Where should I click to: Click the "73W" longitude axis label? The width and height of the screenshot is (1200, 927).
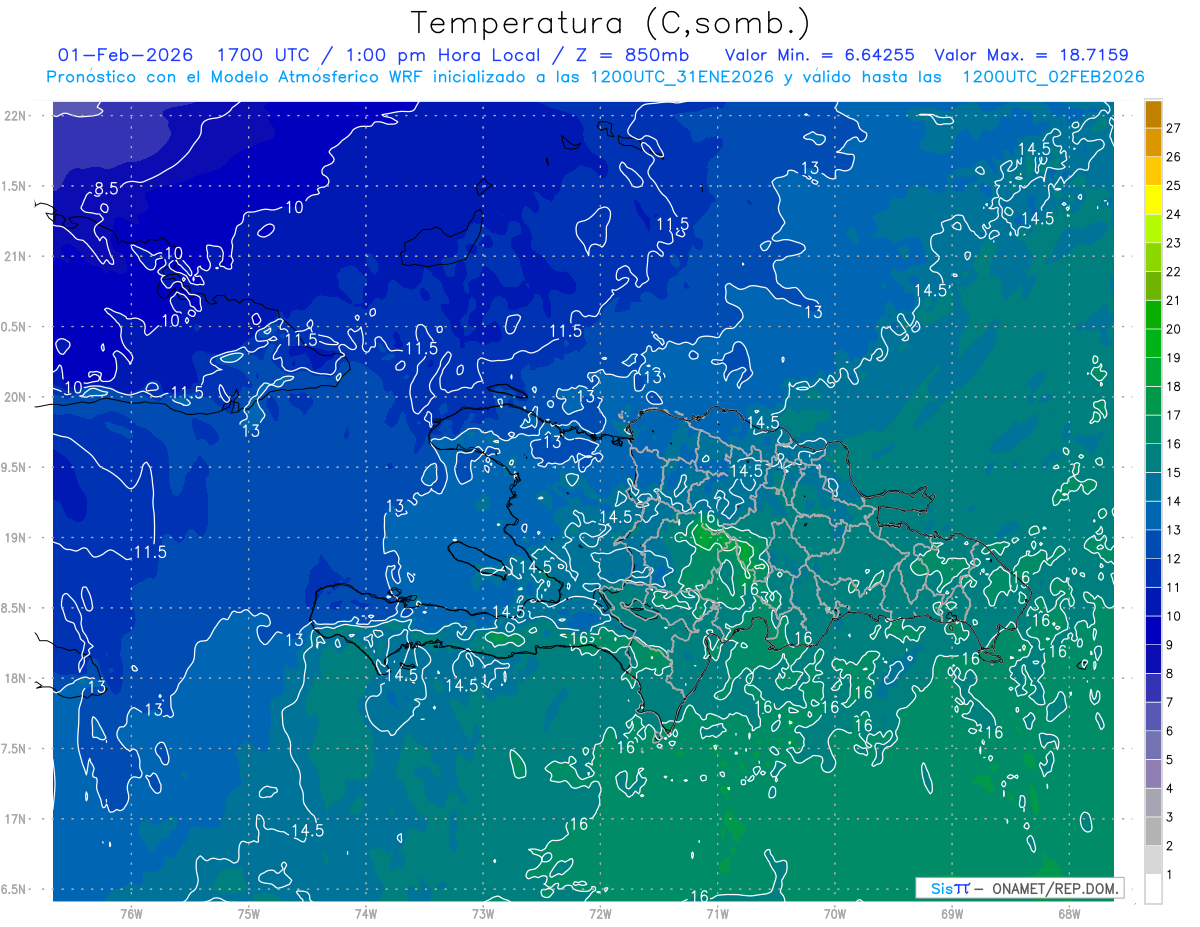483,913
